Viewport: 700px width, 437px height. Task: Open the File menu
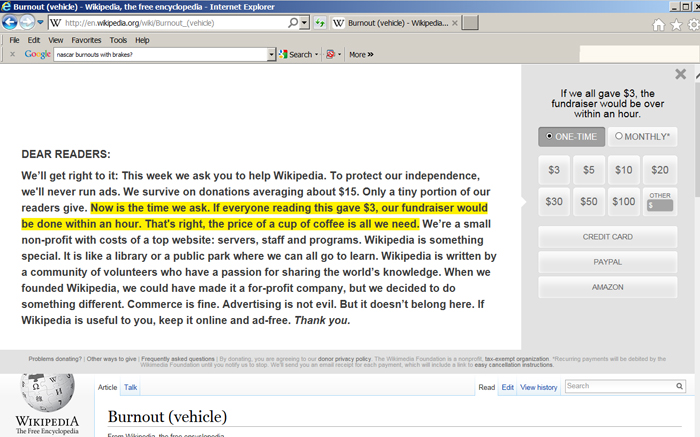(x=14, y=40)
